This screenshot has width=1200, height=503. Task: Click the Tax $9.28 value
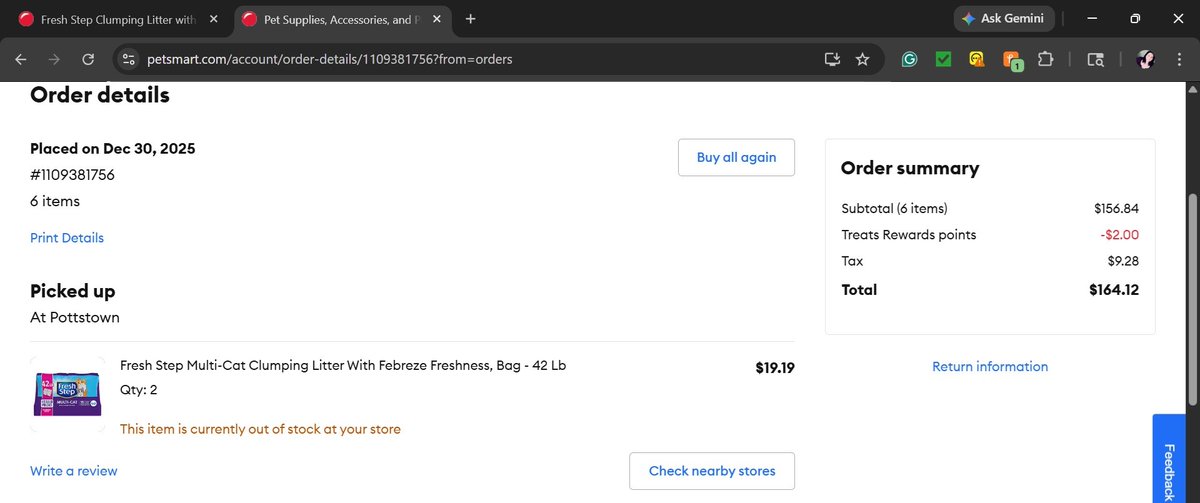(x=1123, y=261)
